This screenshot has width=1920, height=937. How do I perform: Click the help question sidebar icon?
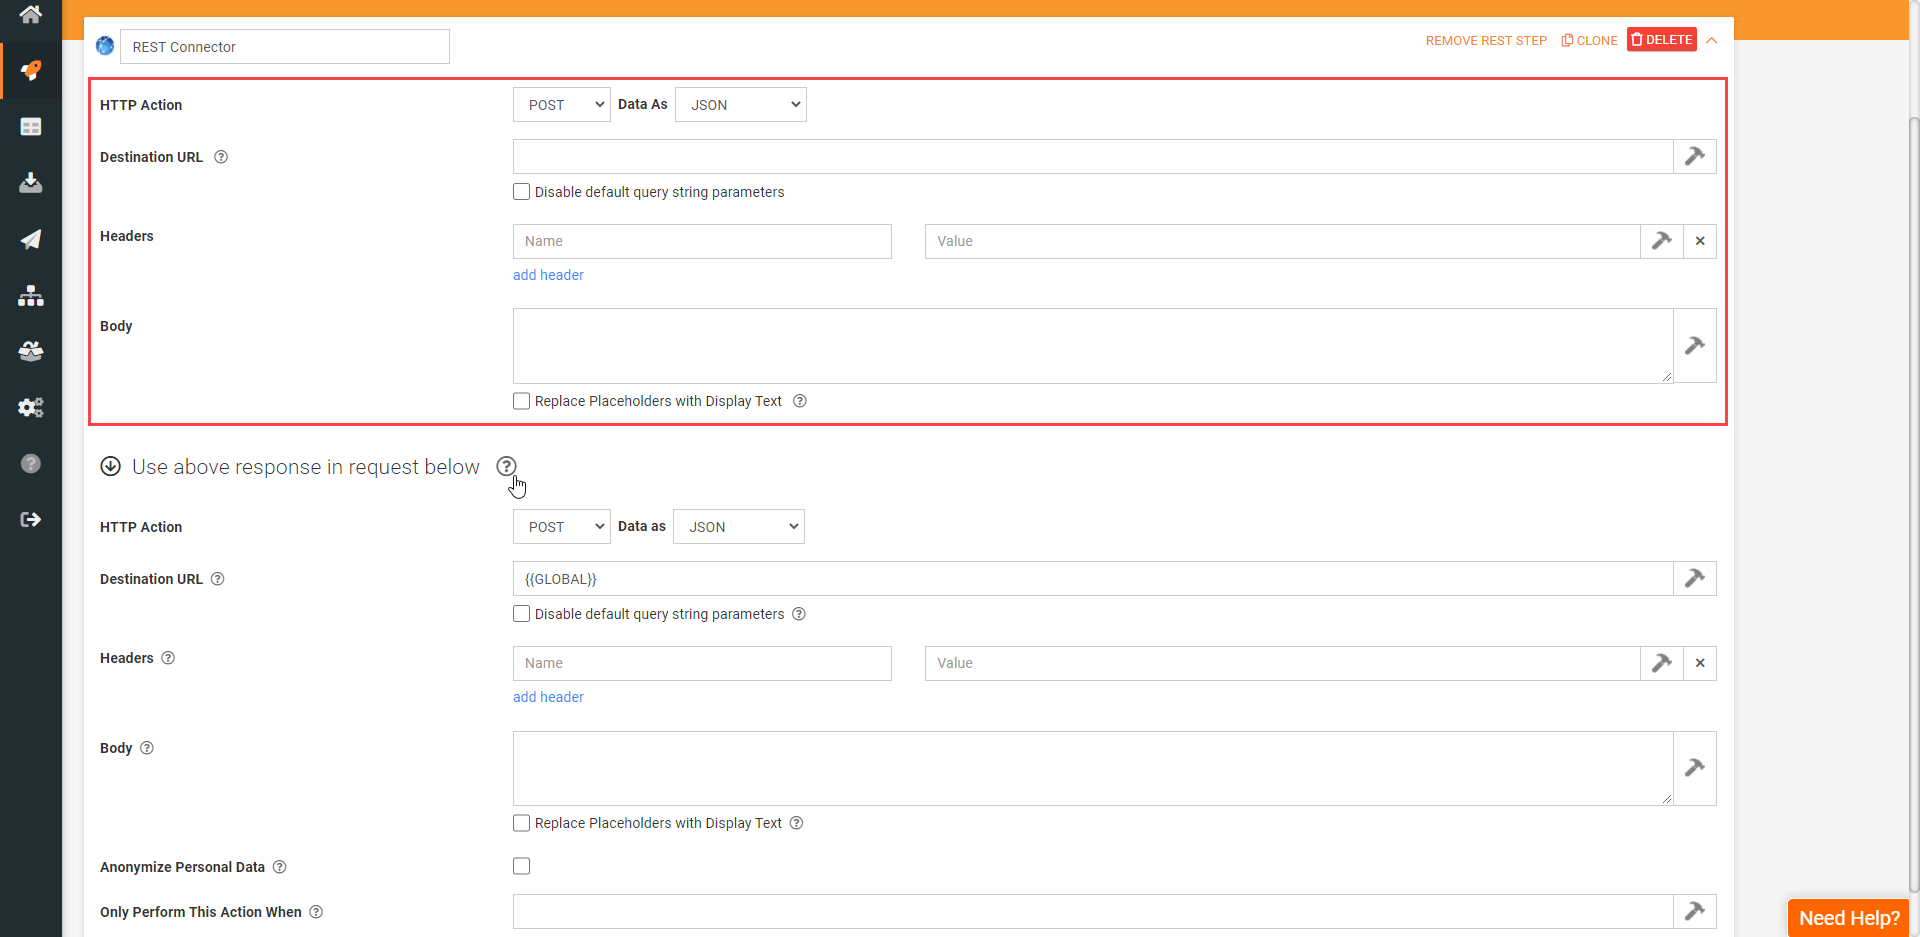click(31, 463)
